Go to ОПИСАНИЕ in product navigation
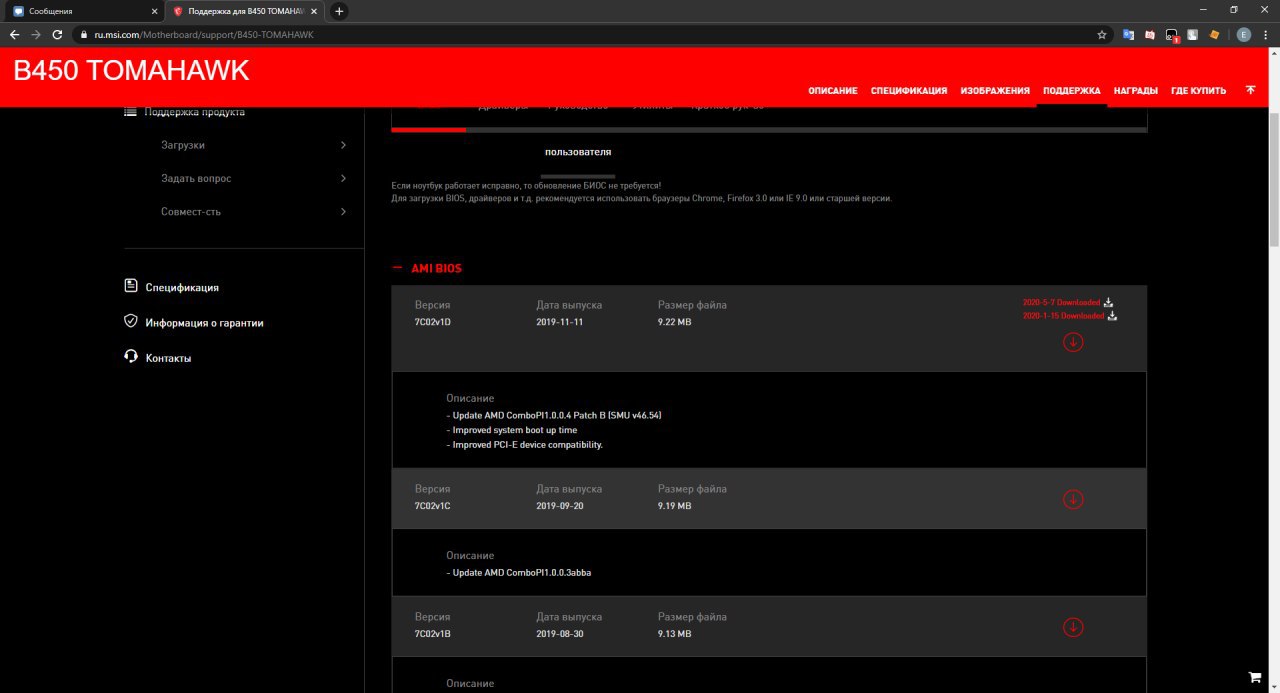 click(833, 91)
